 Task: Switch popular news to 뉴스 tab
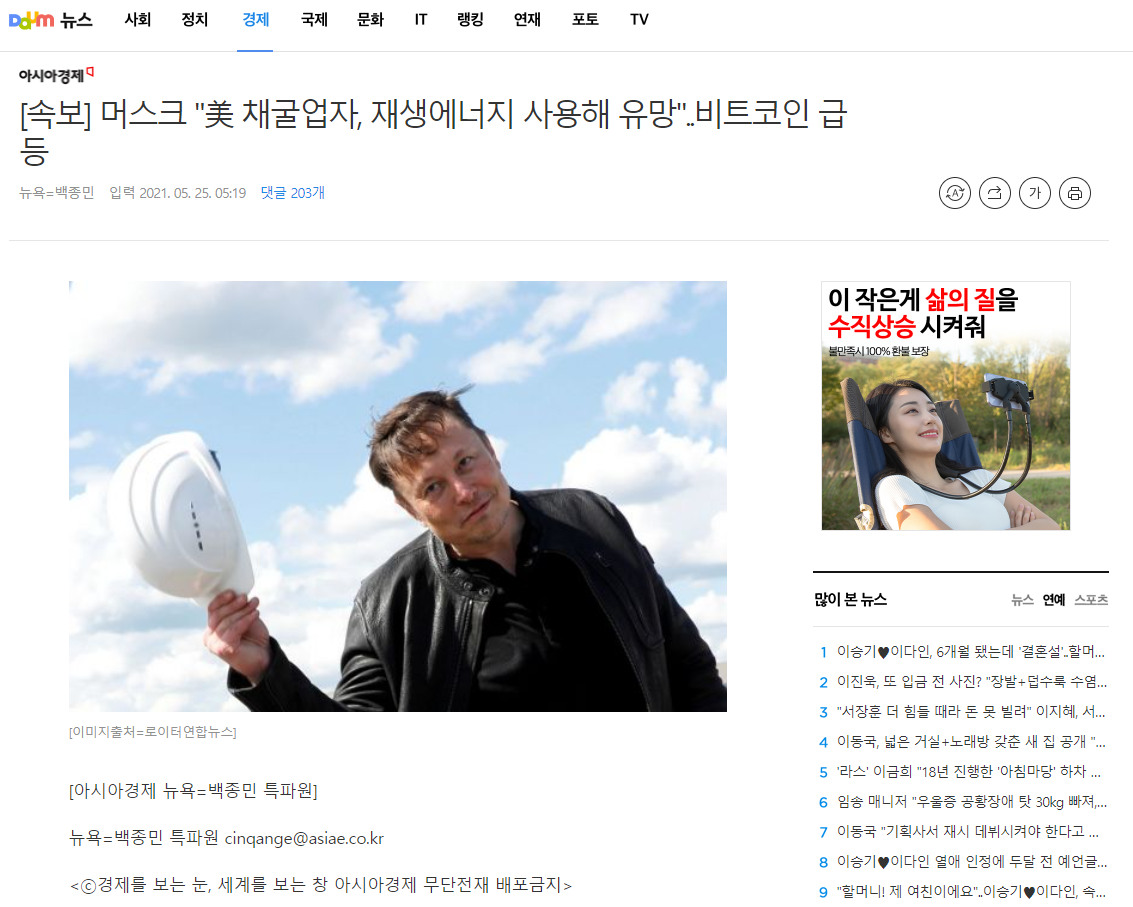click(1022, 600)
